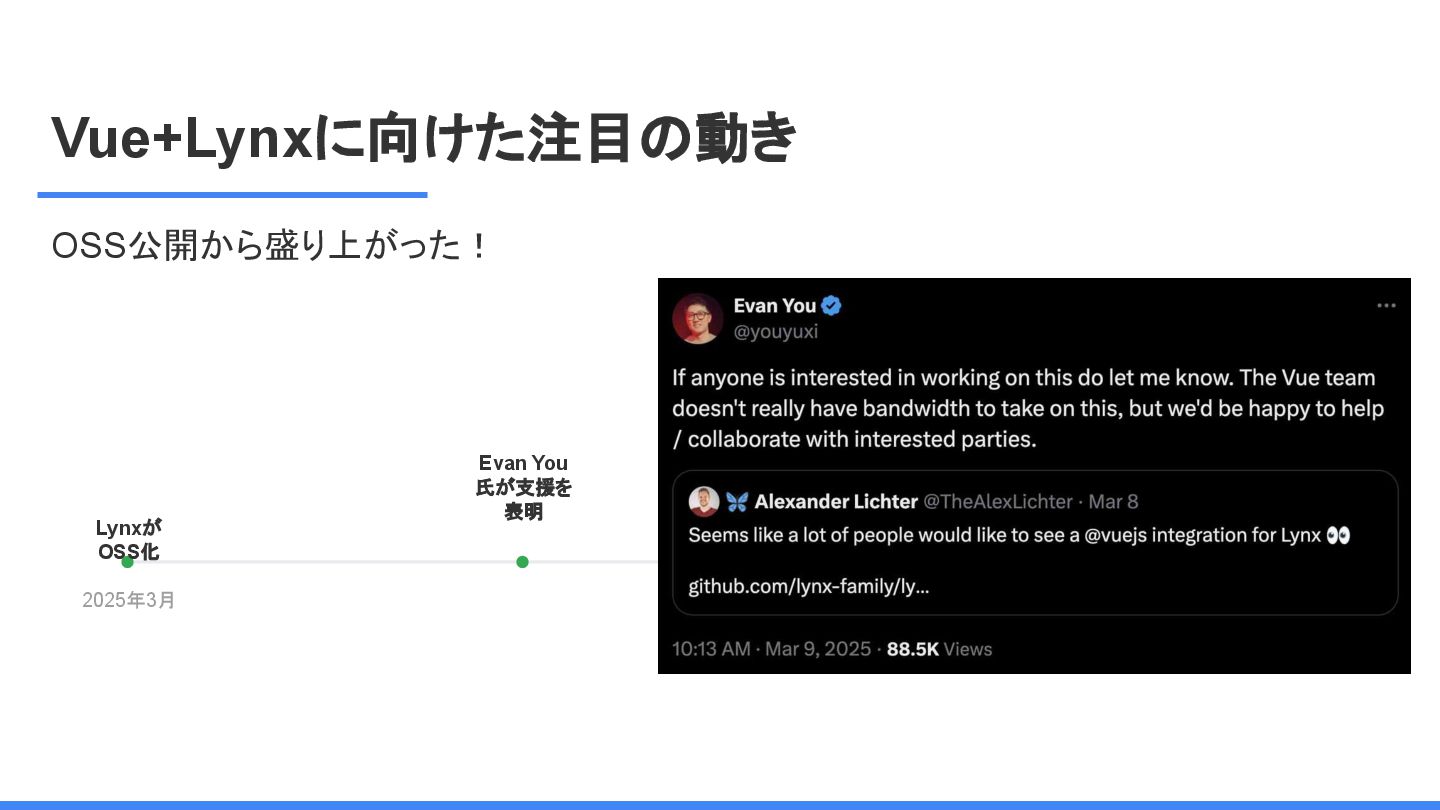Follow the github.com/lynx-family link
This screenshot has width=1440, height=810.
click(x=809, y=586)
